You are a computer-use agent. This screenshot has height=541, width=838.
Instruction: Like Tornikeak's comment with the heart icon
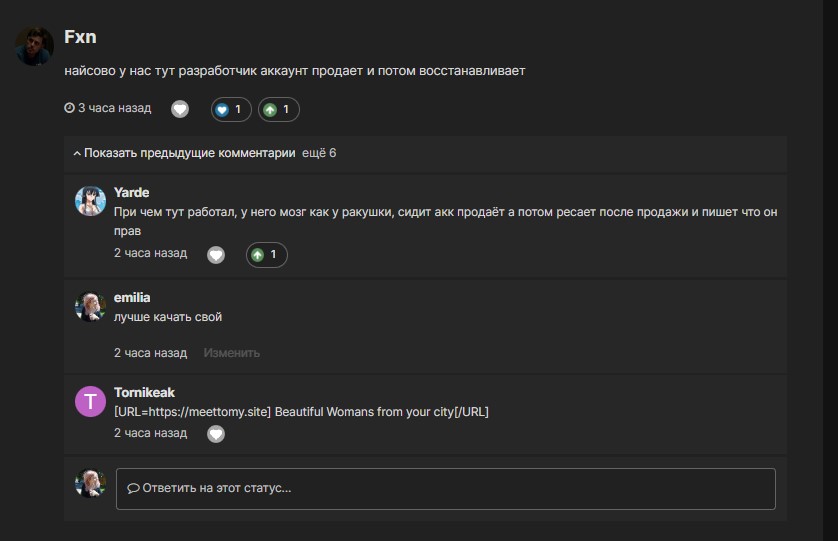pos(216,434)
